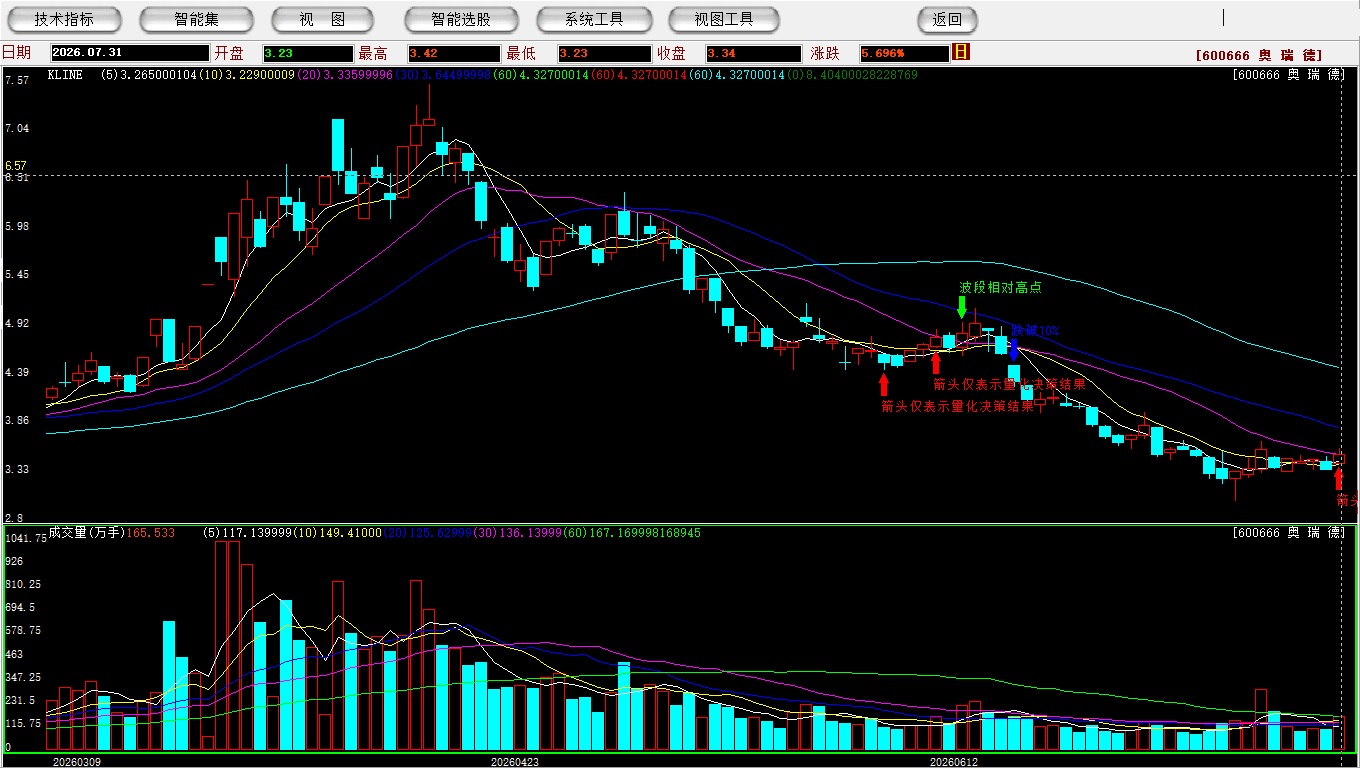Click the 系统工具 button
The height and width of the screenshot is (768, 1360).
point(594,19)
